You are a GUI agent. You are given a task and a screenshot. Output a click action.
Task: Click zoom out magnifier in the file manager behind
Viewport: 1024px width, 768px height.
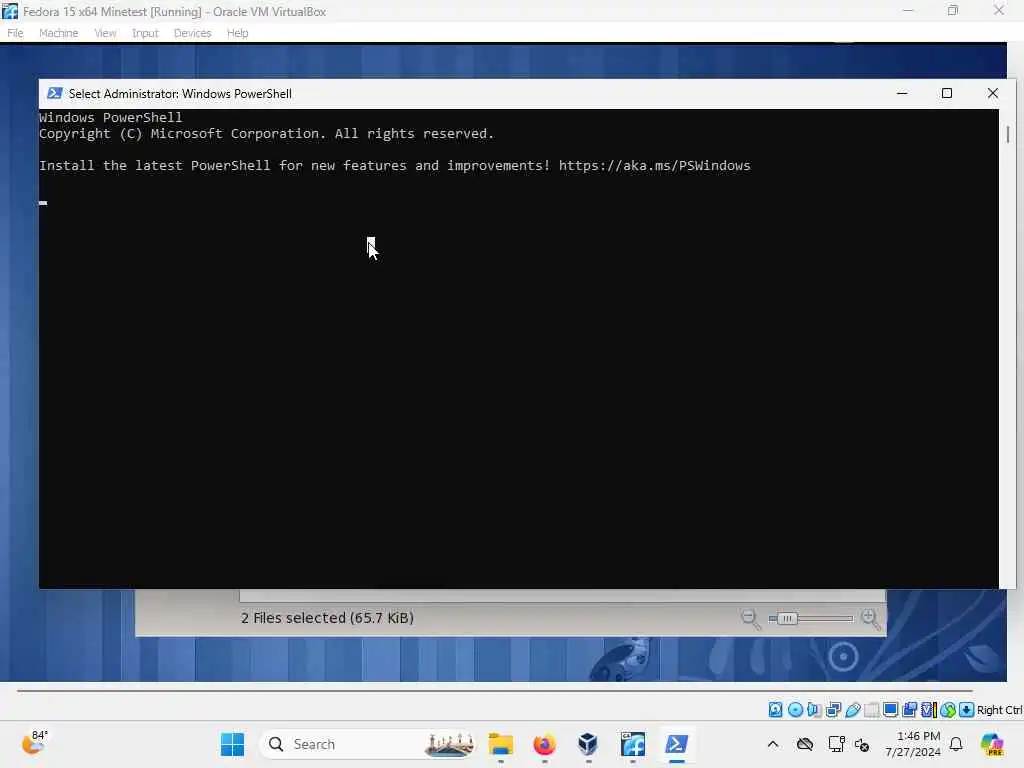tap(750, 618)
